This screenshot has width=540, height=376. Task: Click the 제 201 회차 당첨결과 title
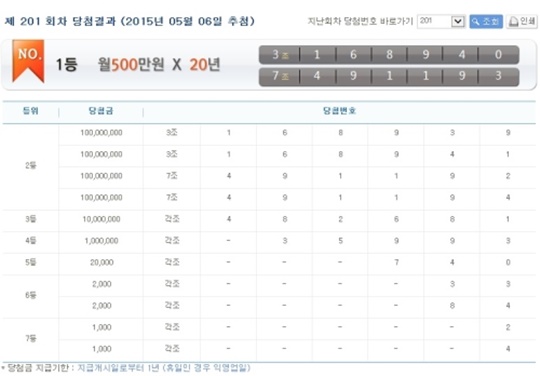coord(60,22)
